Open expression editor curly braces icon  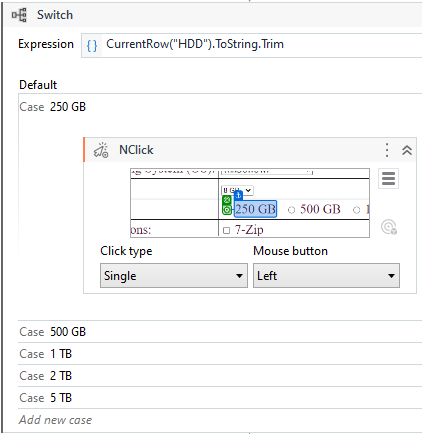[x=92, y=45]
